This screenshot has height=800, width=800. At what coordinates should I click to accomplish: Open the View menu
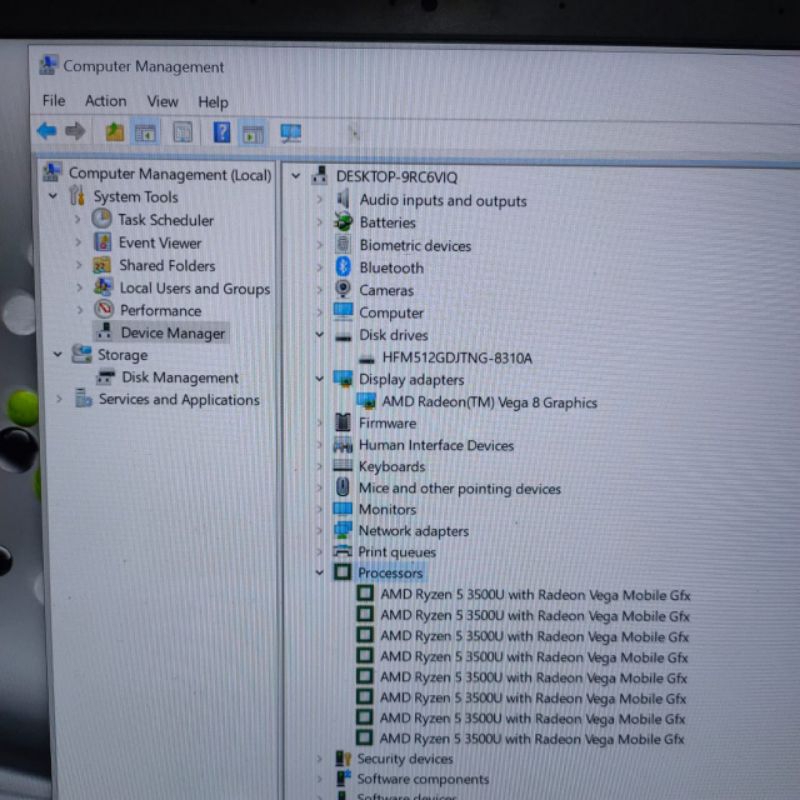pos(162,101)
